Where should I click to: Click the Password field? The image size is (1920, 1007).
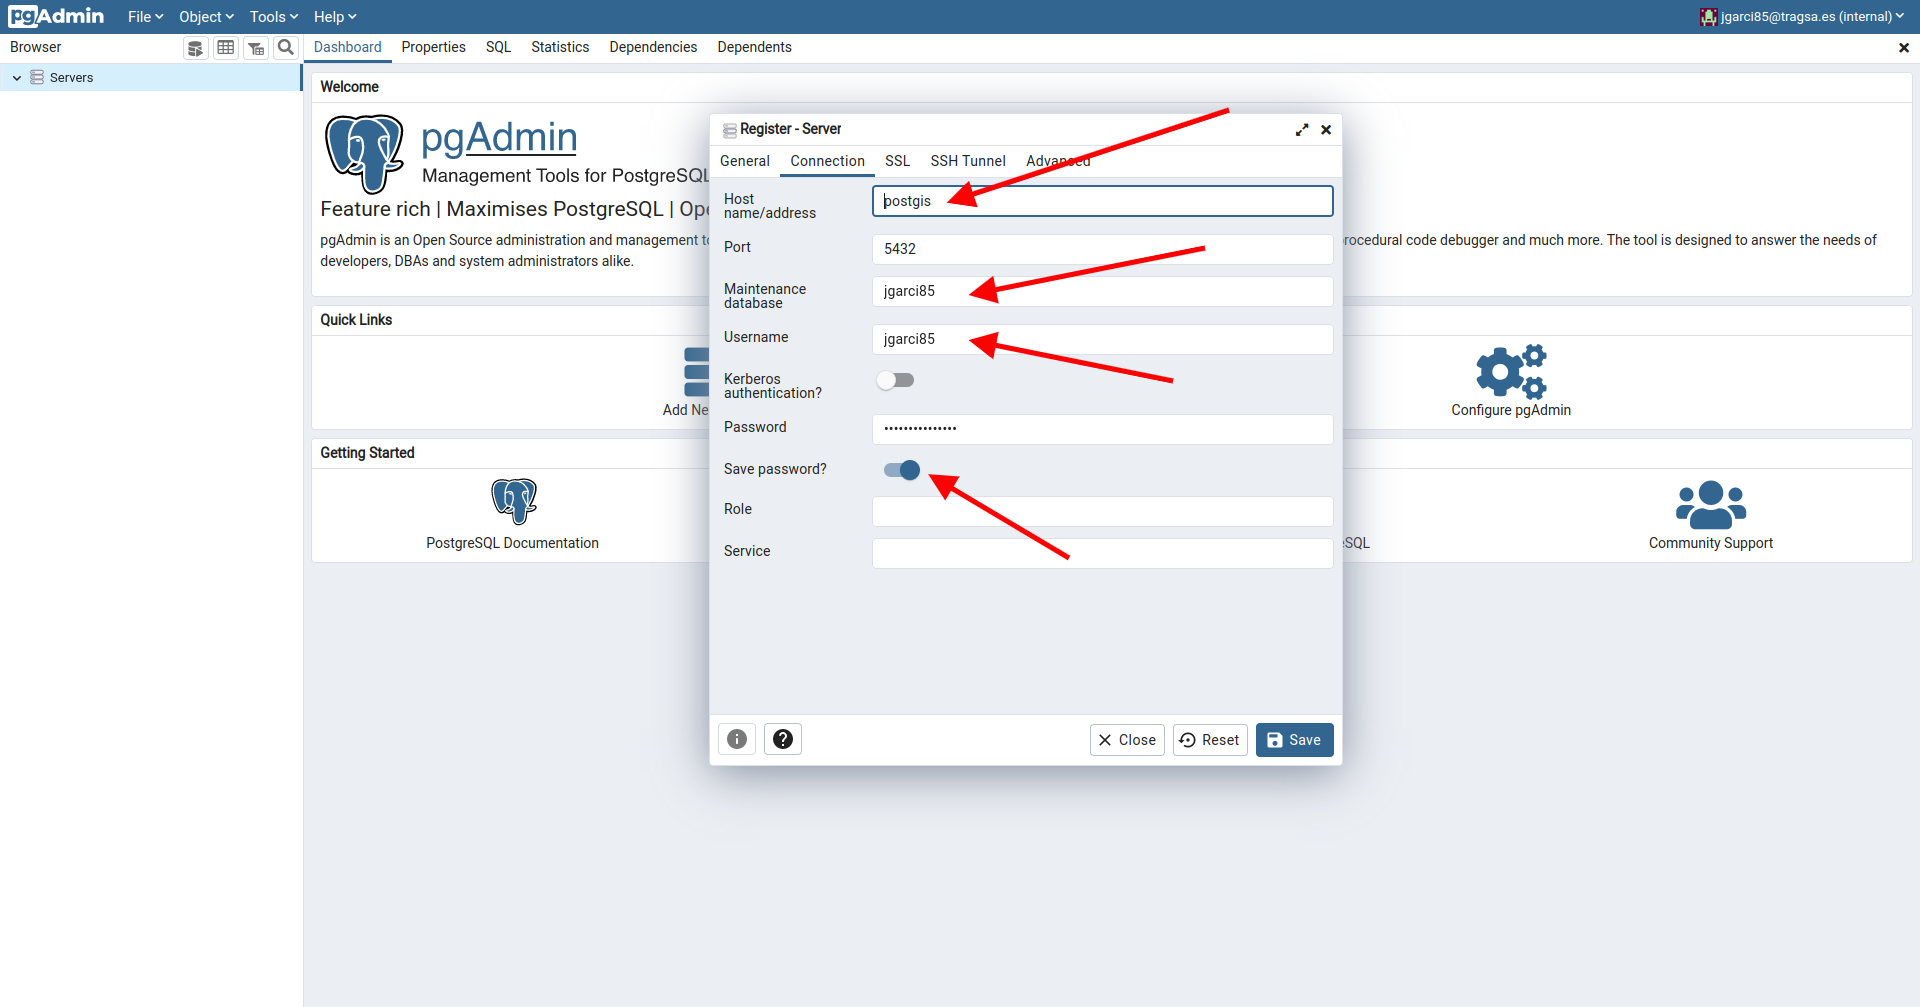click(x=1102, y=429)
